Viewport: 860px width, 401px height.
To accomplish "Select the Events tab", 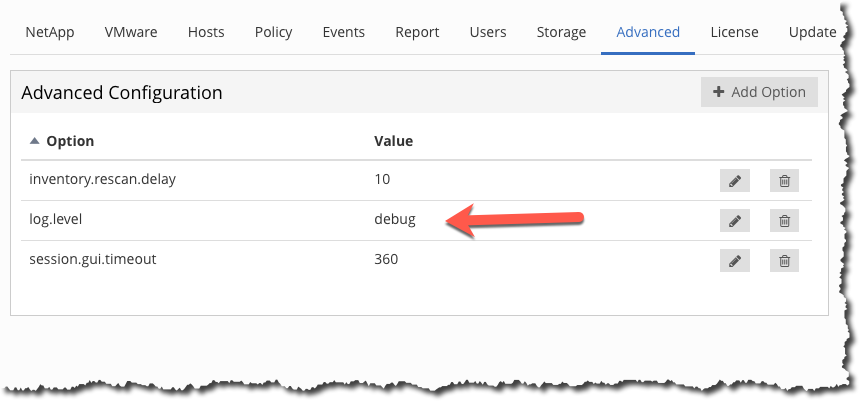I will click(343, 32).
